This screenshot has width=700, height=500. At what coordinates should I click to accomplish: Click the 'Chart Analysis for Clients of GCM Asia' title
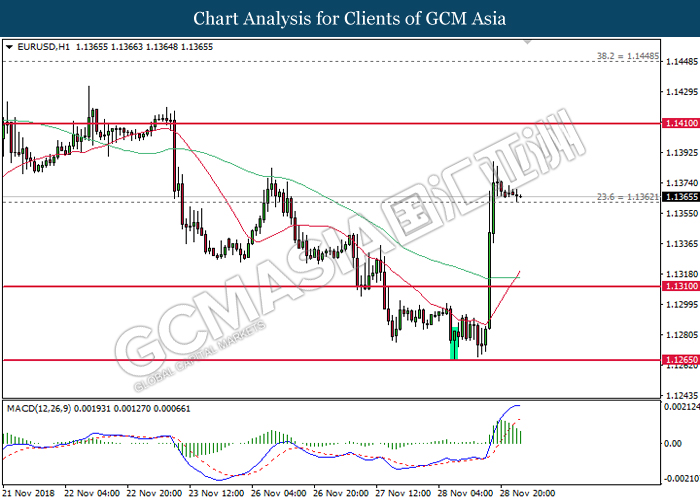click(350, 19)
